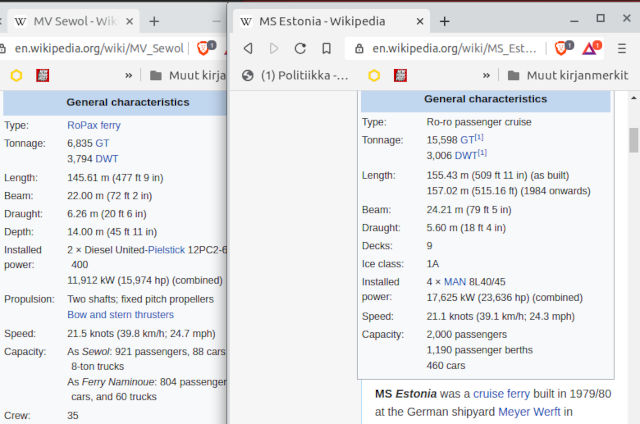640x424 pixels.
Task: Close the MV Sewol tab
Action: coord(129,21)
